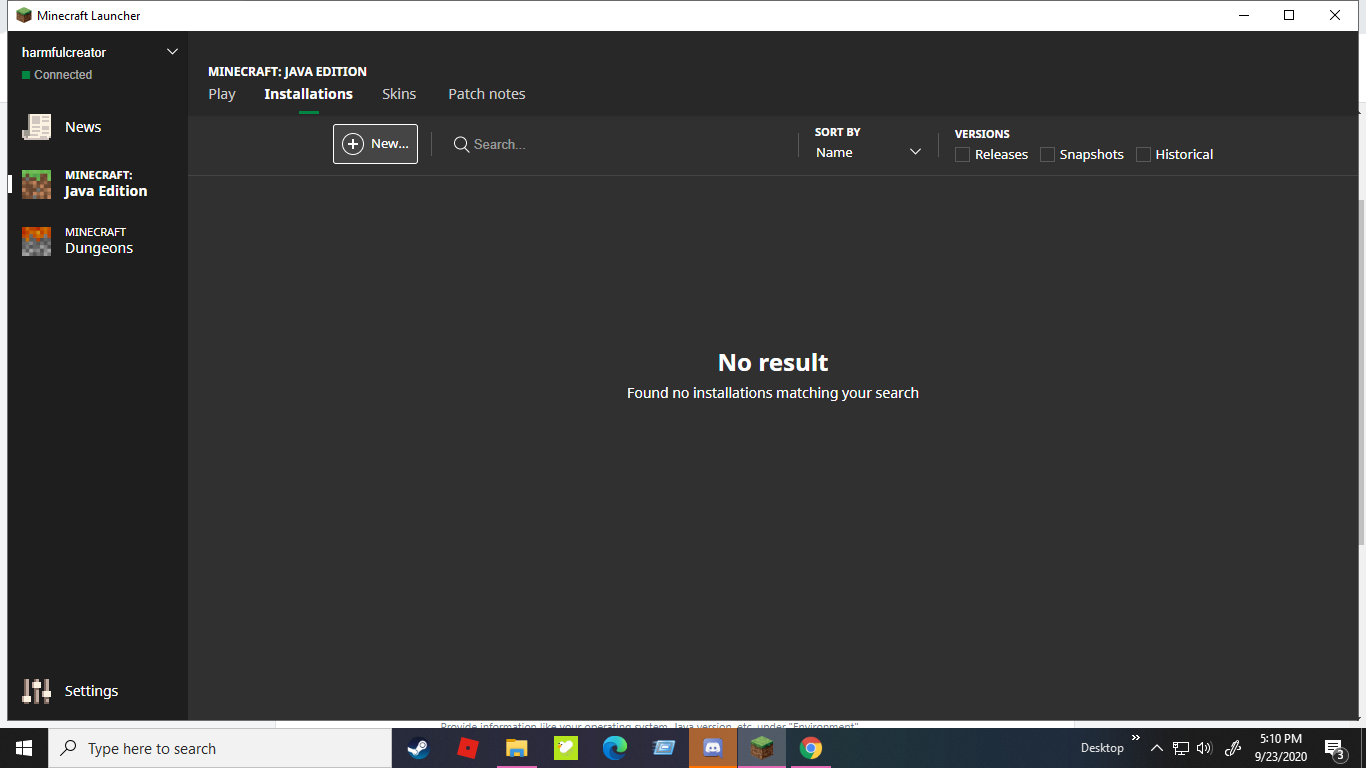Screen dimensions: 1366x768
Task: Enable the Releases versions checkbox
Action: [962, 155]
